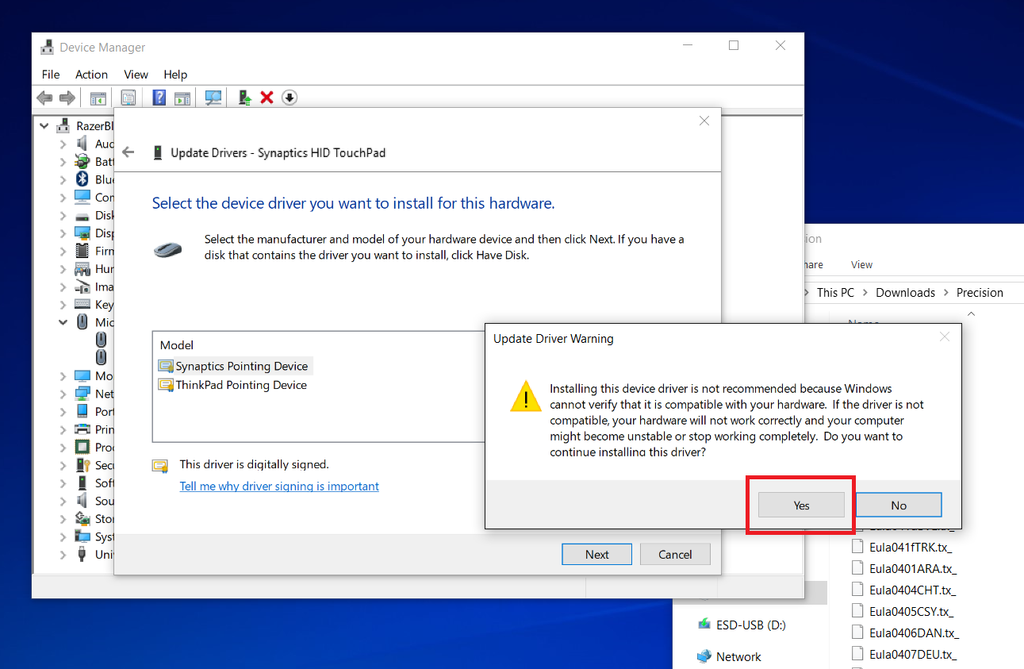Open the Action menu

click(91, 74)
